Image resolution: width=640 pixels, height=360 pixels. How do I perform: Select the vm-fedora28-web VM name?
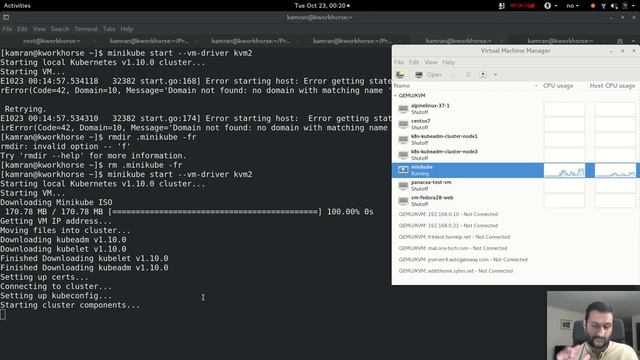(432, 198)
